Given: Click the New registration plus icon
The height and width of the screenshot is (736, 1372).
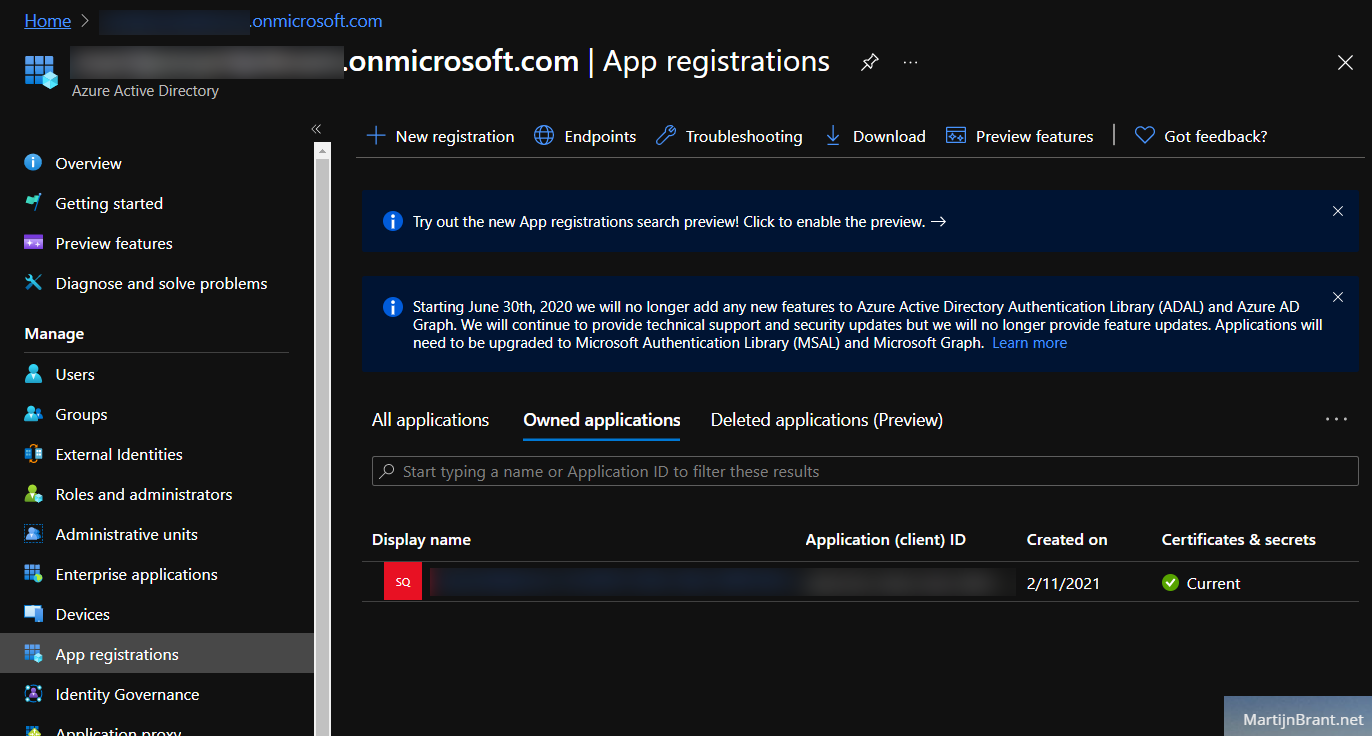Looking at the screenshot, I should [376, 136].
